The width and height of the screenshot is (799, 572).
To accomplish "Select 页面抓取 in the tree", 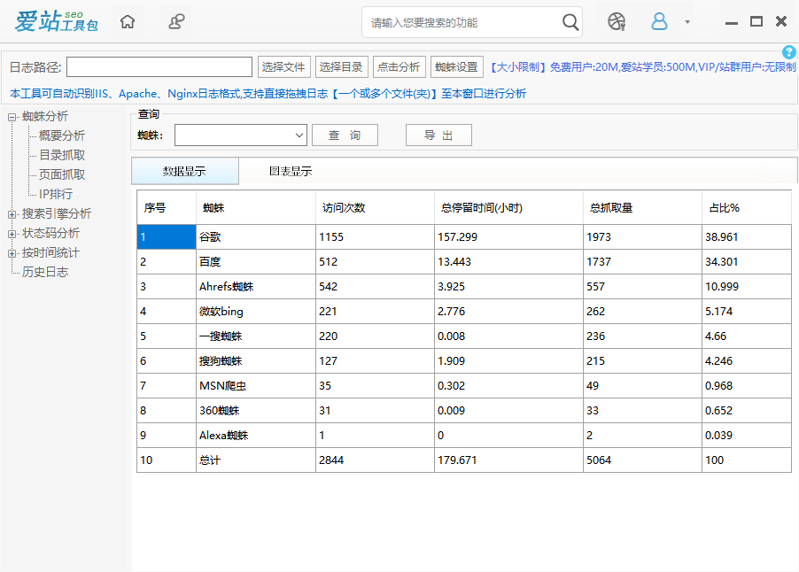I will coord(62,175).
